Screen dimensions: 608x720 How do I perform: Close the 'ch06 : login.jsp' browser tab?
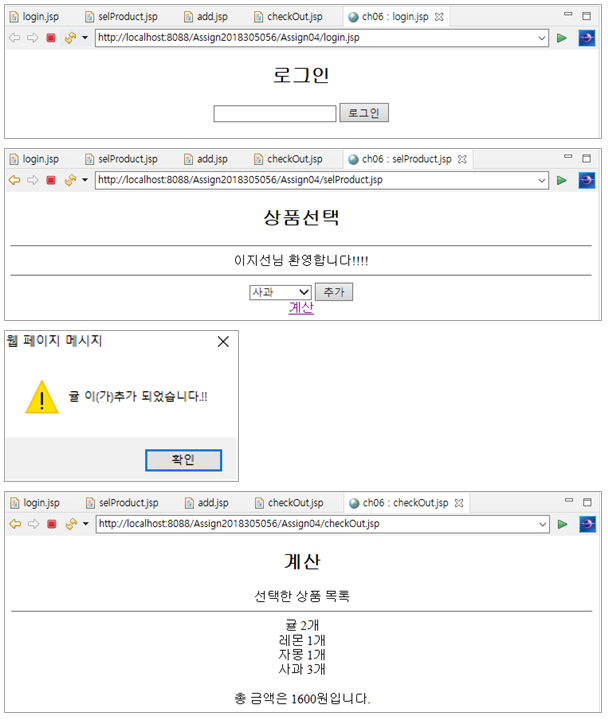point(439,17)
